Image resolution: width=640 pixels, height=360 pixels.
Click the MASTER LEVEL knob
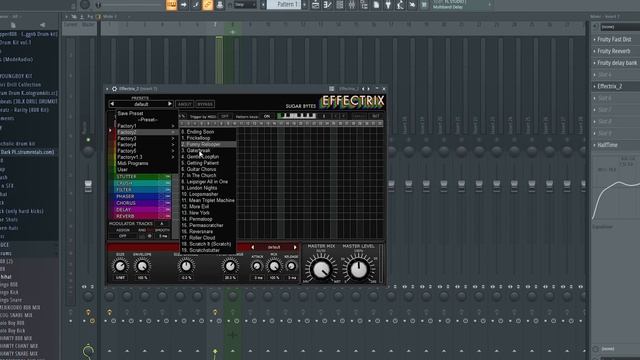[358, 269]
